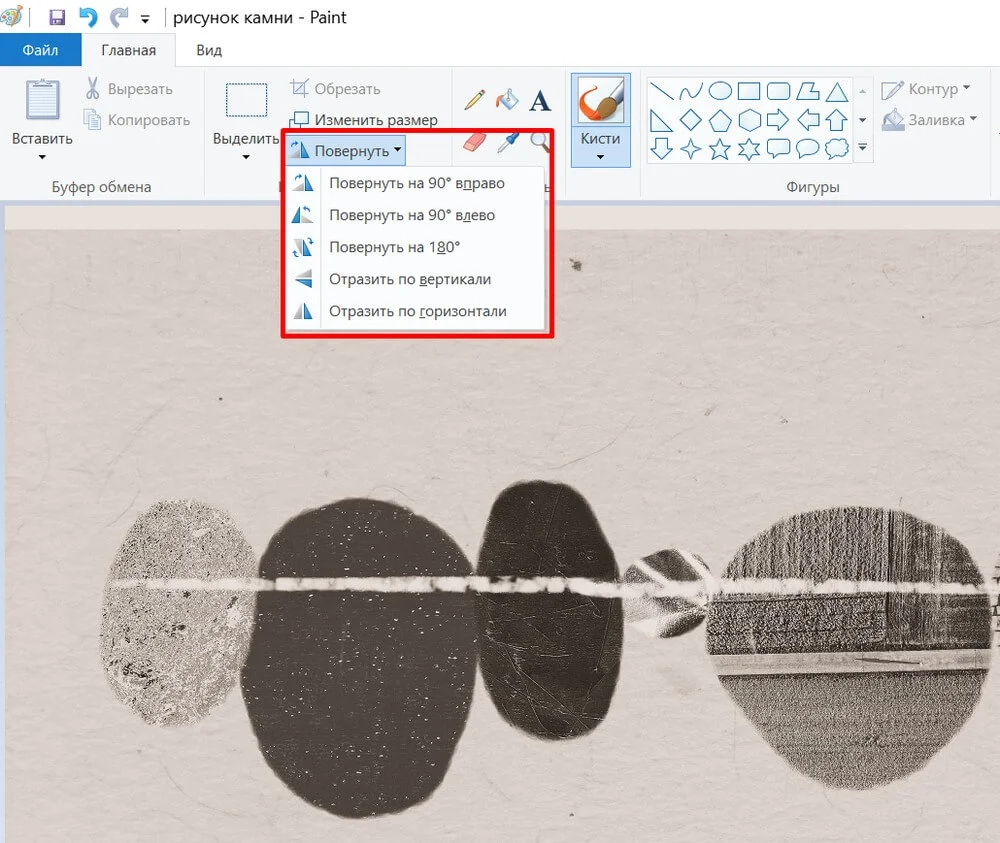
Task: Choose Повернуть на 90° вправо
Action: pyautogui.click(x=416, y=183)
